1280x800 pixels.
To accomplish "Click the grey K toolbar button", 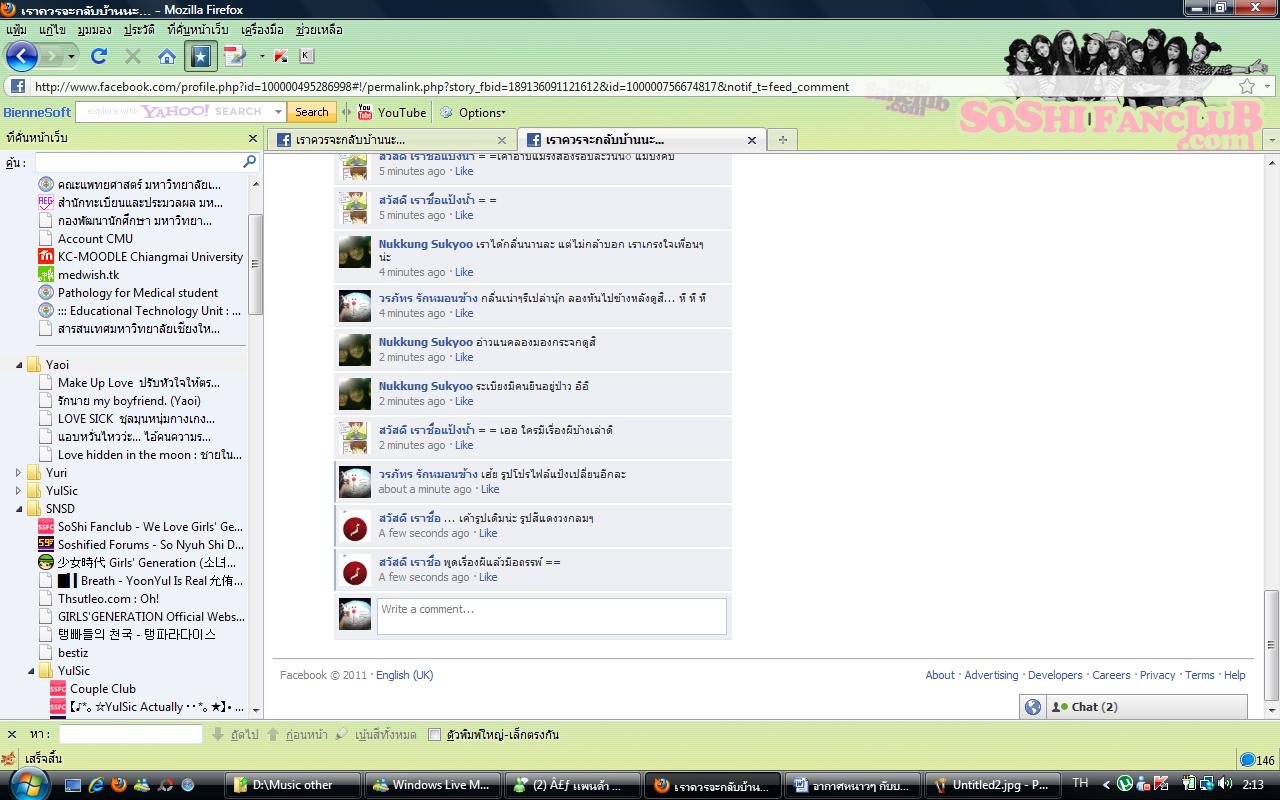I will pyautogui.click(x=306, y=56).
